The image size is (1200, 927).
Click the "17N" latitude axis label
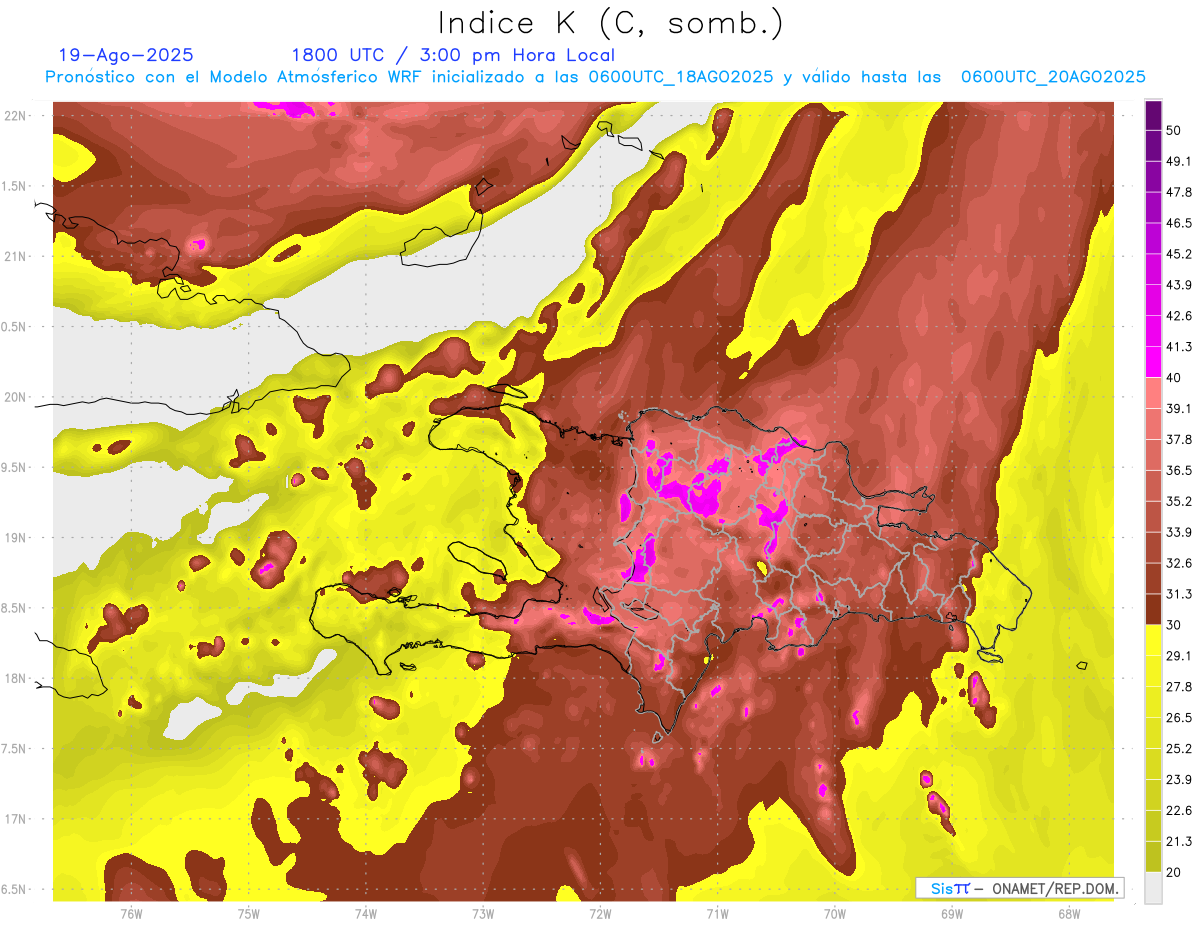tap(15, 819)
